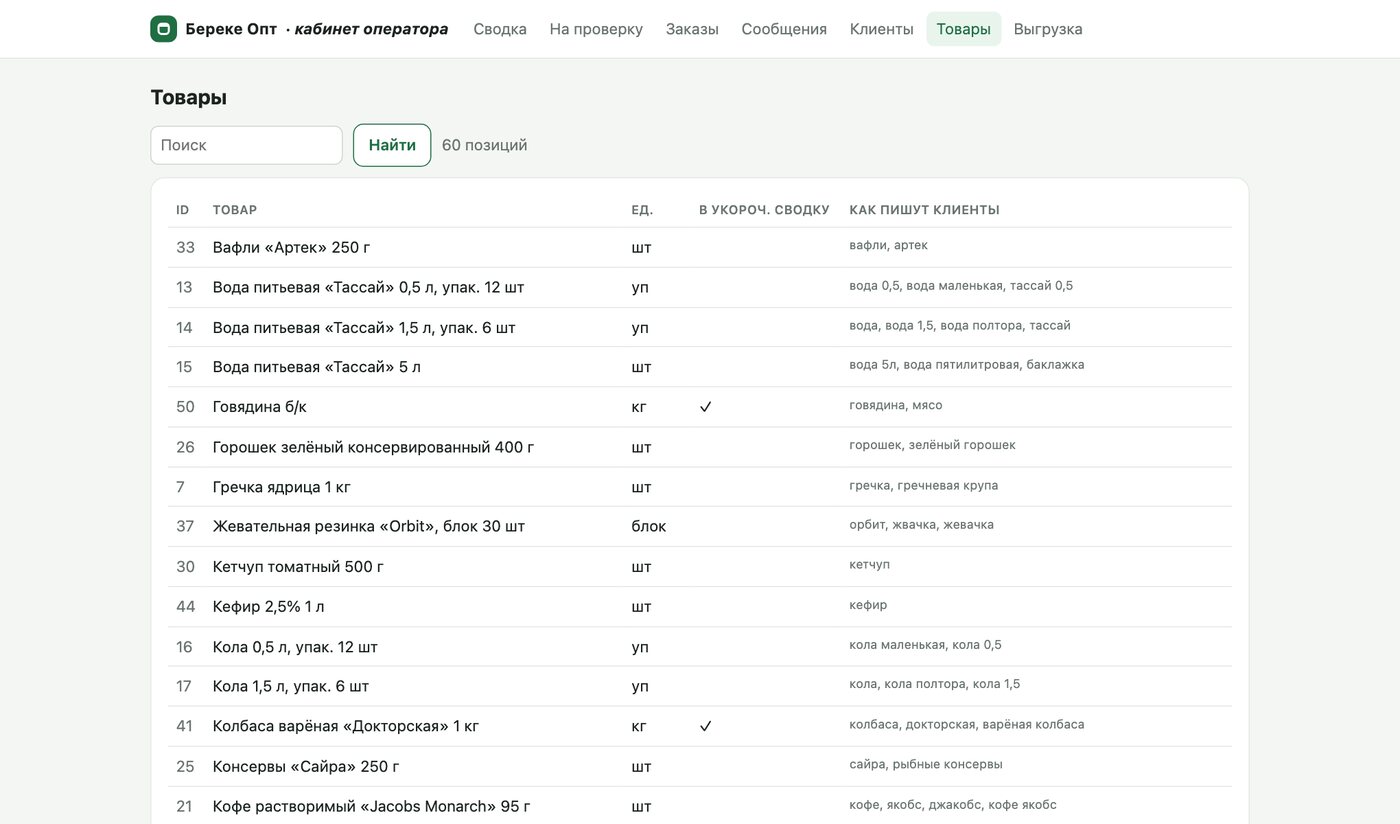Click the Береке Опт brand name
Image resolution: width=1400 pixels, height=824 pixels.
pos(231,29)
